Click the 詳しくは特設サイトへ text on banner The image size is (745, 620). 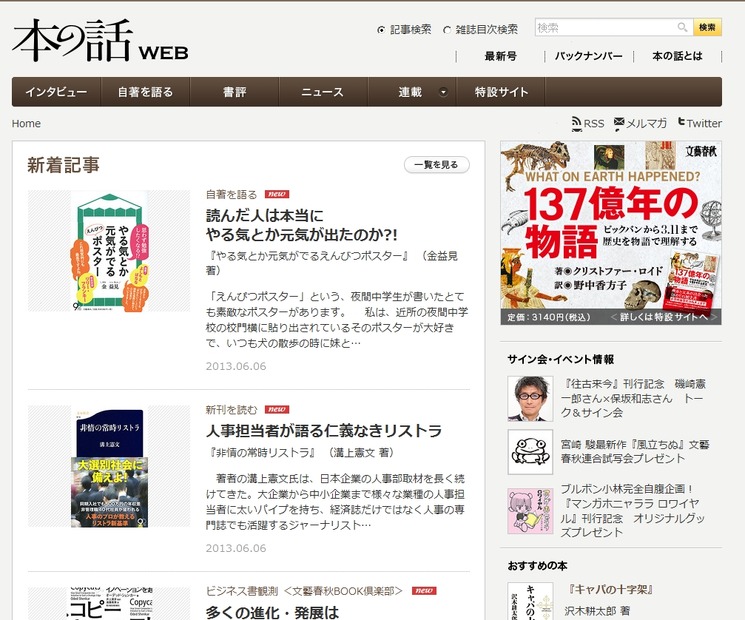tap(664, 317)
